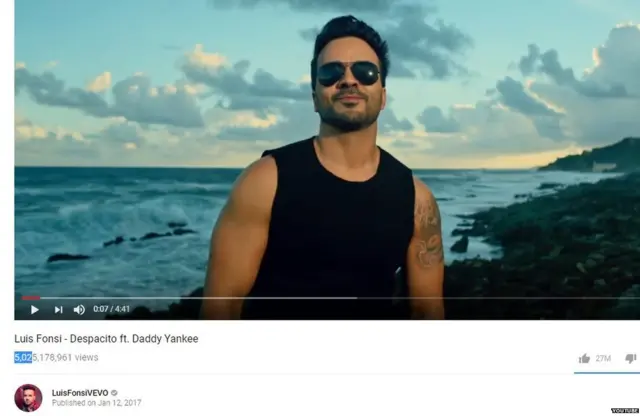The width and height of the screenshot is (640, 416).
Task: Click the highlighted 5,02 digits in the view count
Action: click(23, 357)
